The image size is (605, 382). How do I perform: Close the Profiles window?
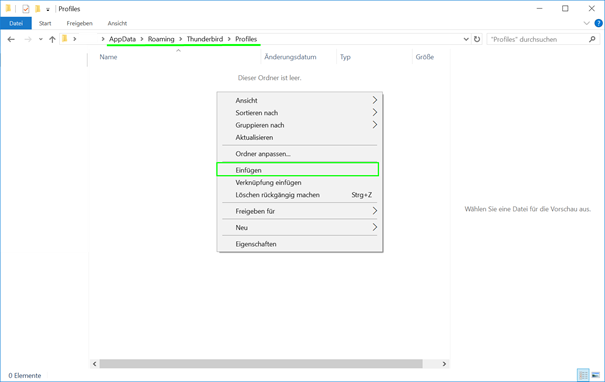(591, 8)
